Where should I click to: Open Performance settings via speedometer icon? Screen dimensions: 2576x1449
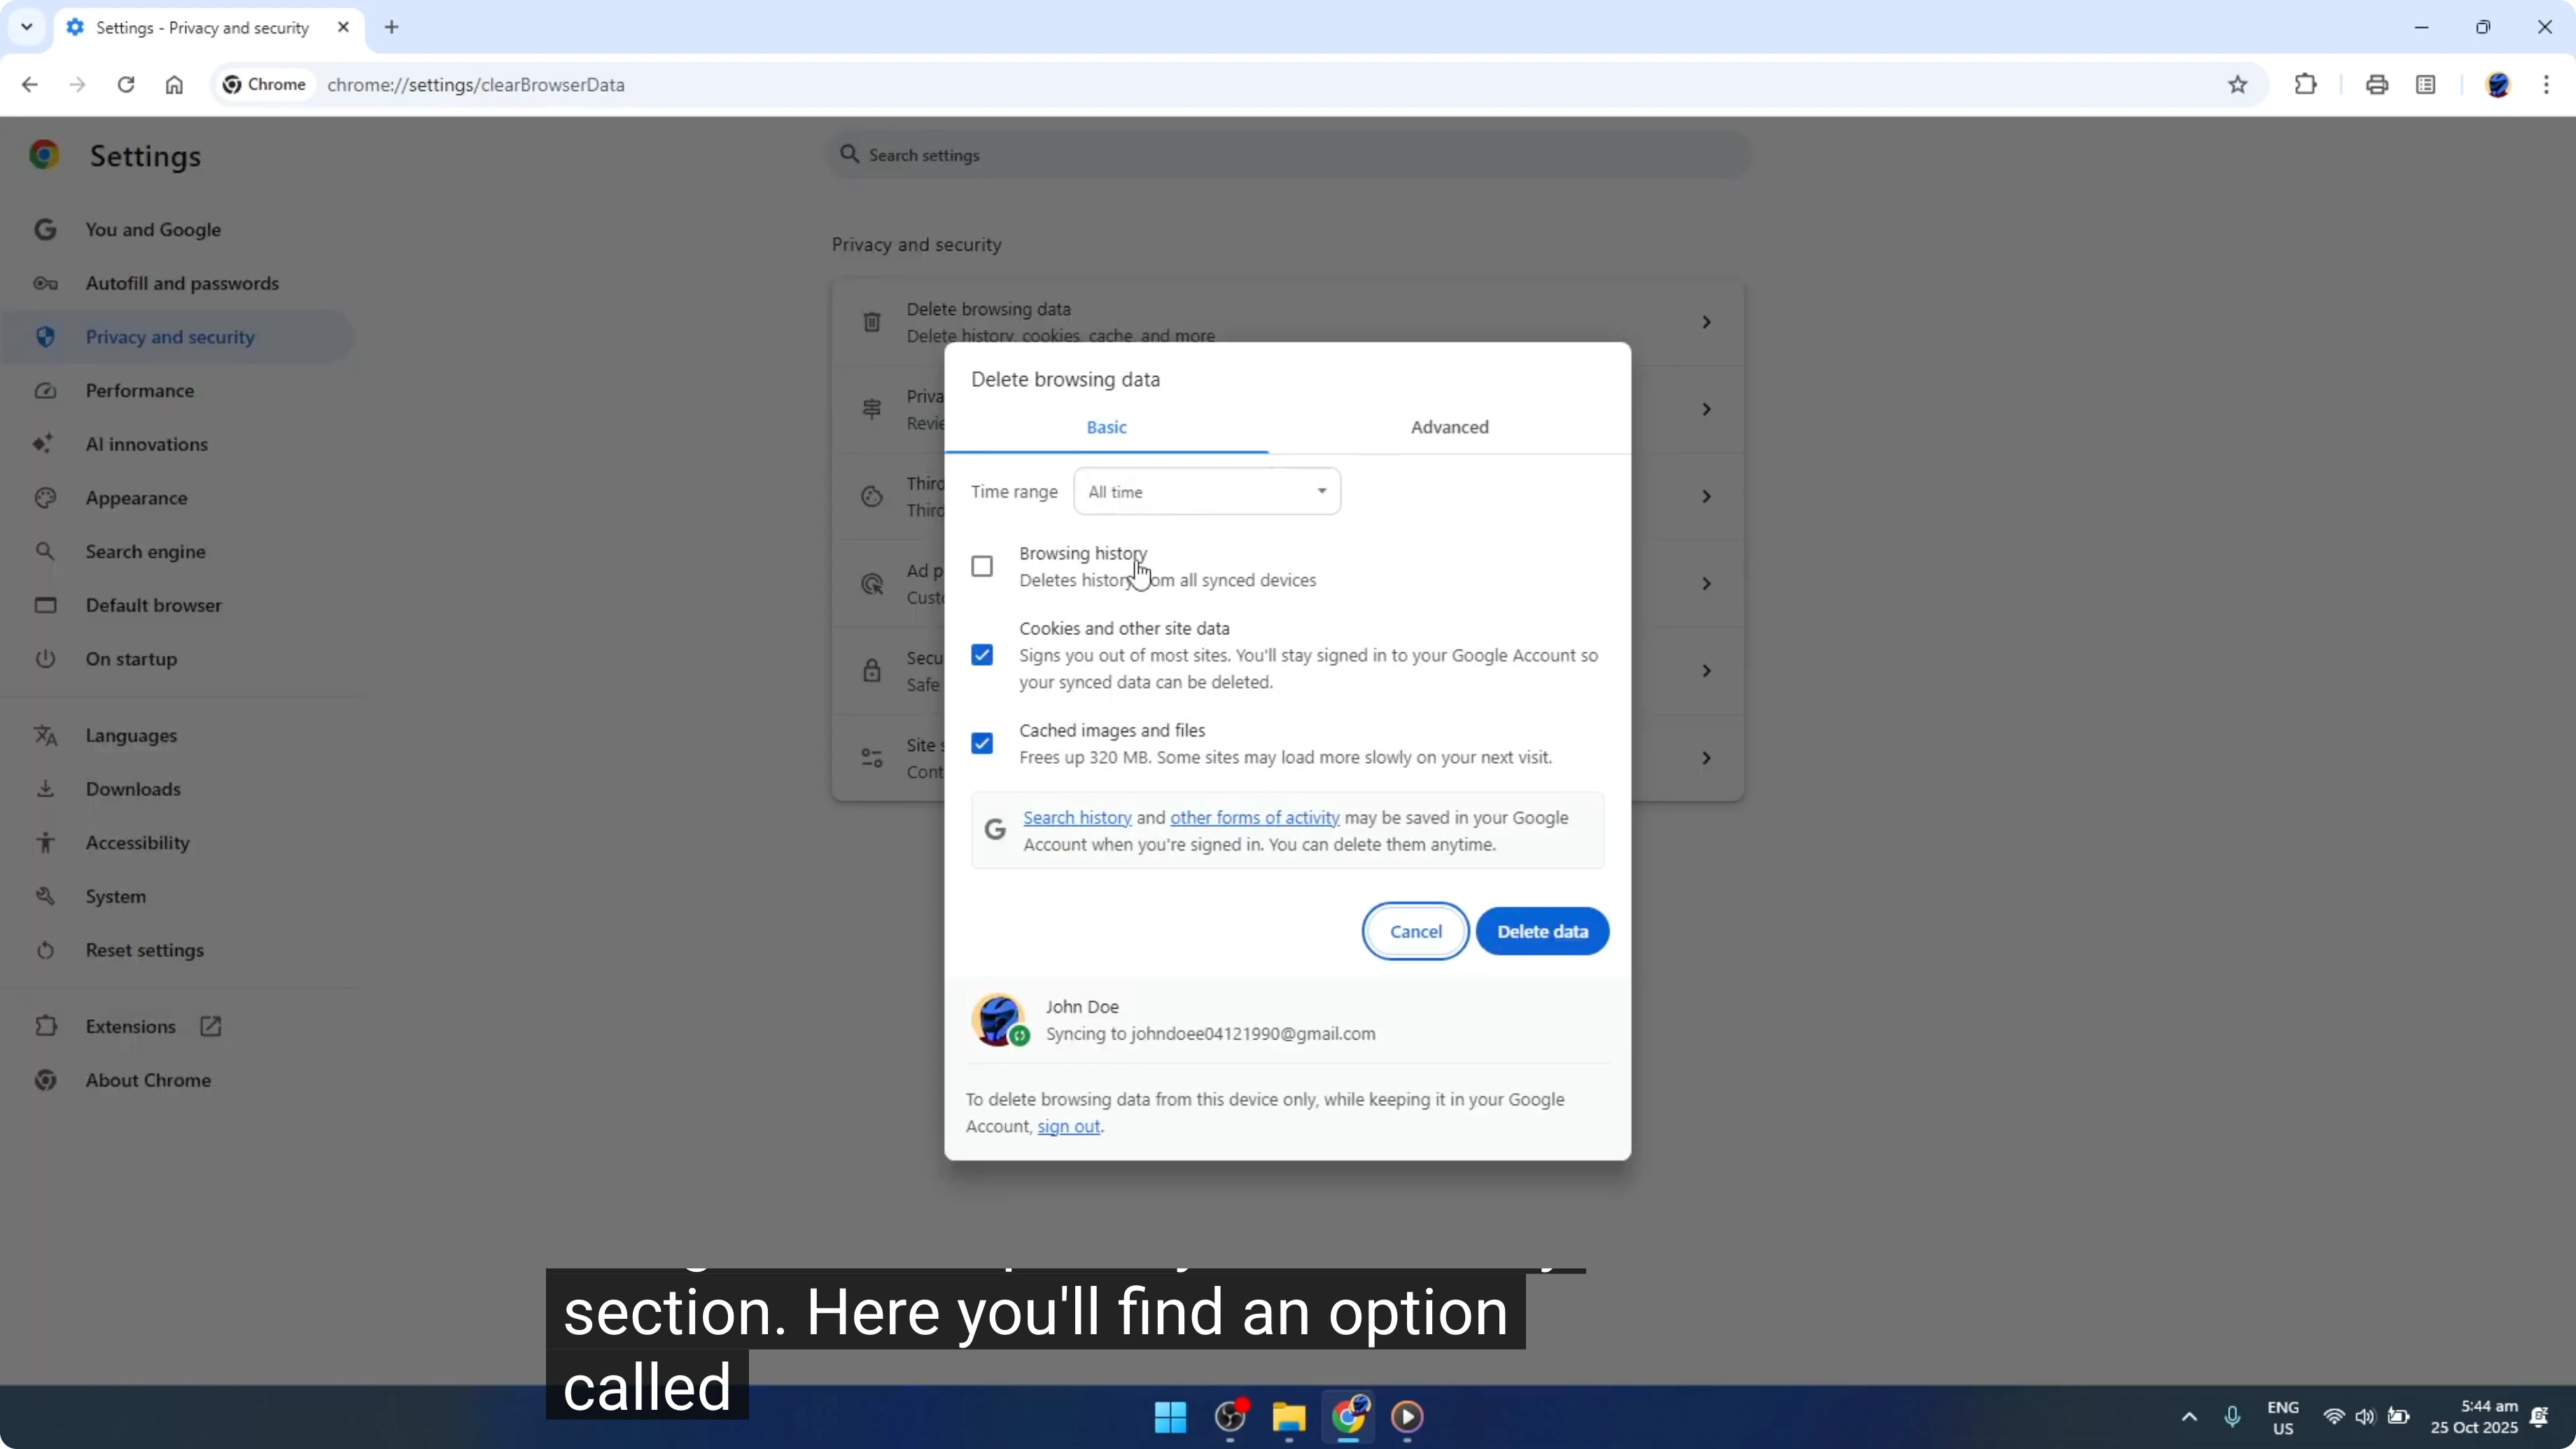click(x=45, y=391)
